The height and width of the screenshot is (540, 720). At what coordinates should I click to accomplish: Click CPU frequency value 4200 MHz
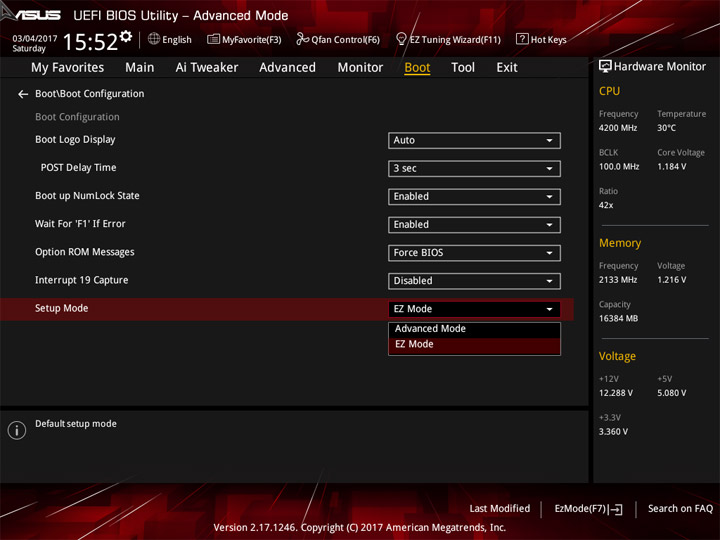coord(618,128)
